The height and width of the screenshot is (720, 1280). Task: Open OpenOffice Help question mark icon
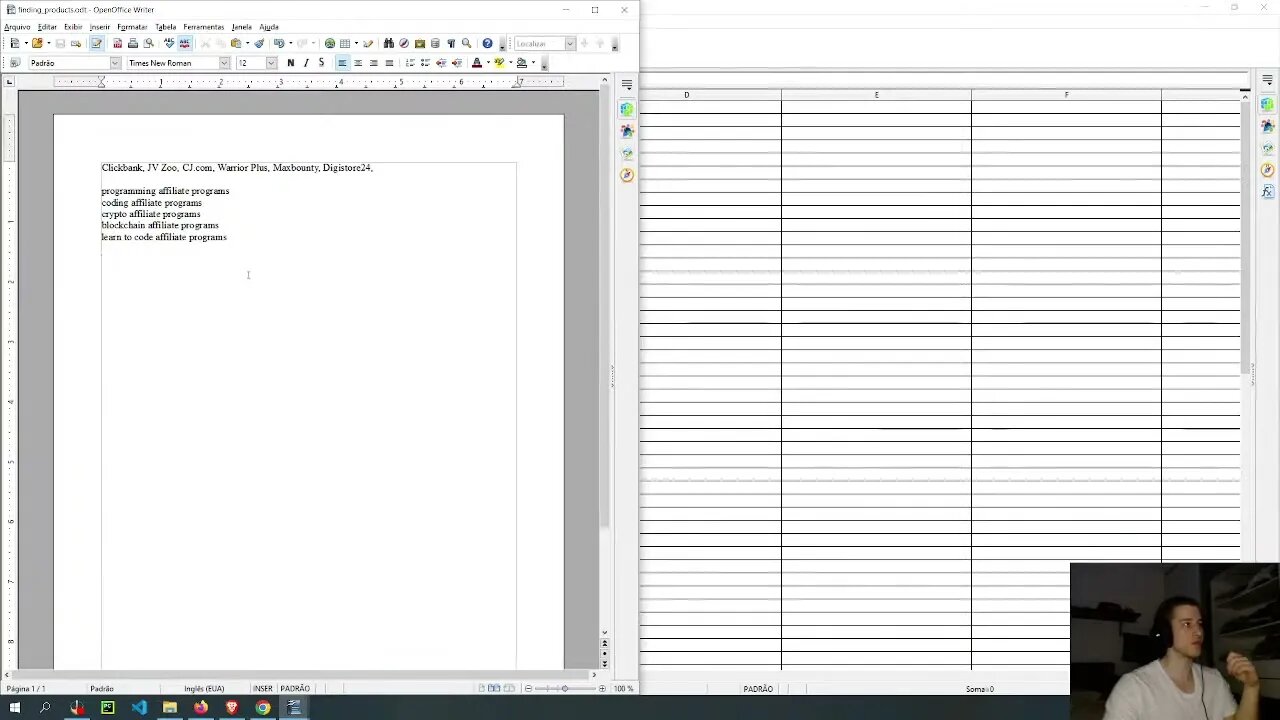[x=487, y=43]
